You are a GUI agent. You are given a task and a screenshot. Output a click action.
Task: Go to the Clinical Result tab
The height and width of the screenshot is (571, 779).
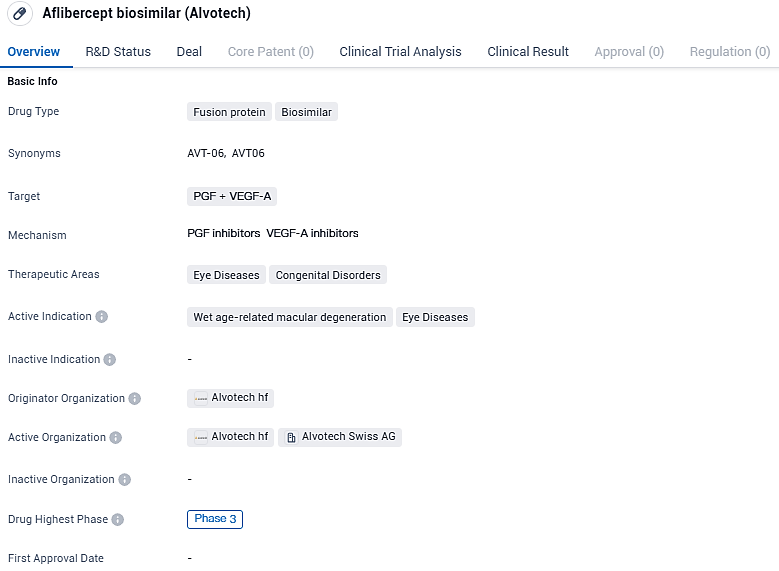click(x=528, y=52)
